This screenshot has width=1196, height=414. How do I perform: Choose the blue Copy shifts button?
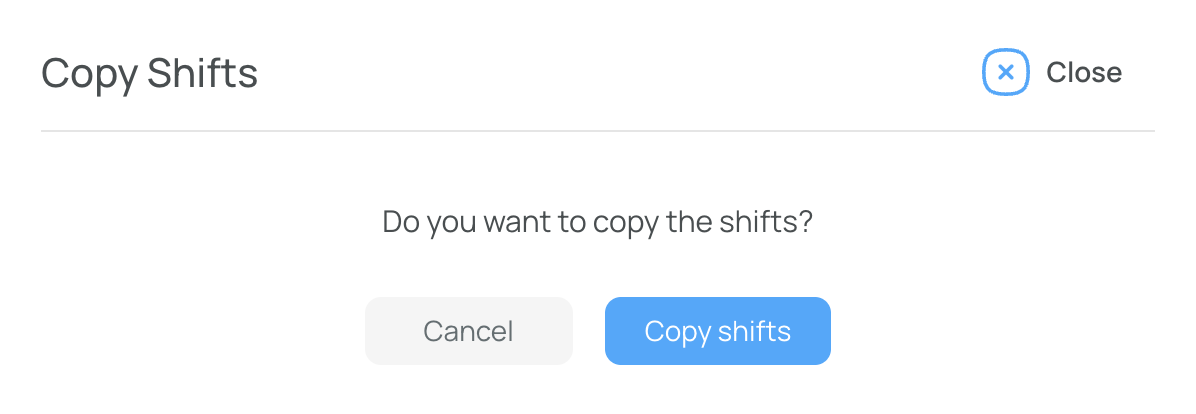click(718, 331)
